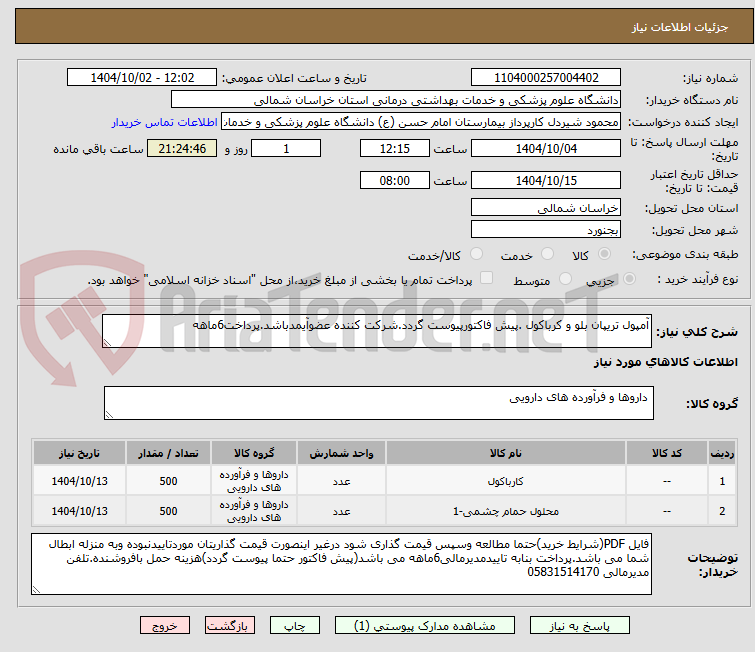Click date 1404/10/13 in کارباکول row
Viewport: 755px width, 652px height.
(x=79, y=481)
